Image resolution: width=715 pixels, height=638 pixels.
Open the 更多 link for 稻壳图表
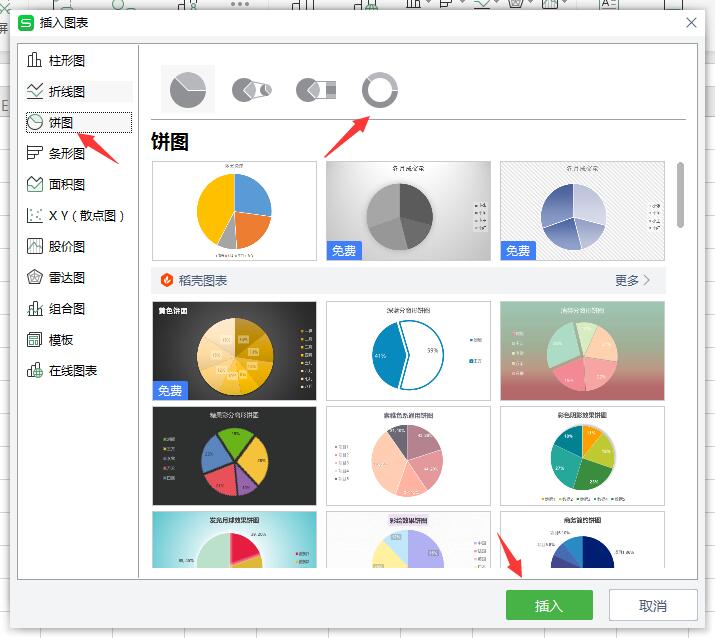[627, 280]
